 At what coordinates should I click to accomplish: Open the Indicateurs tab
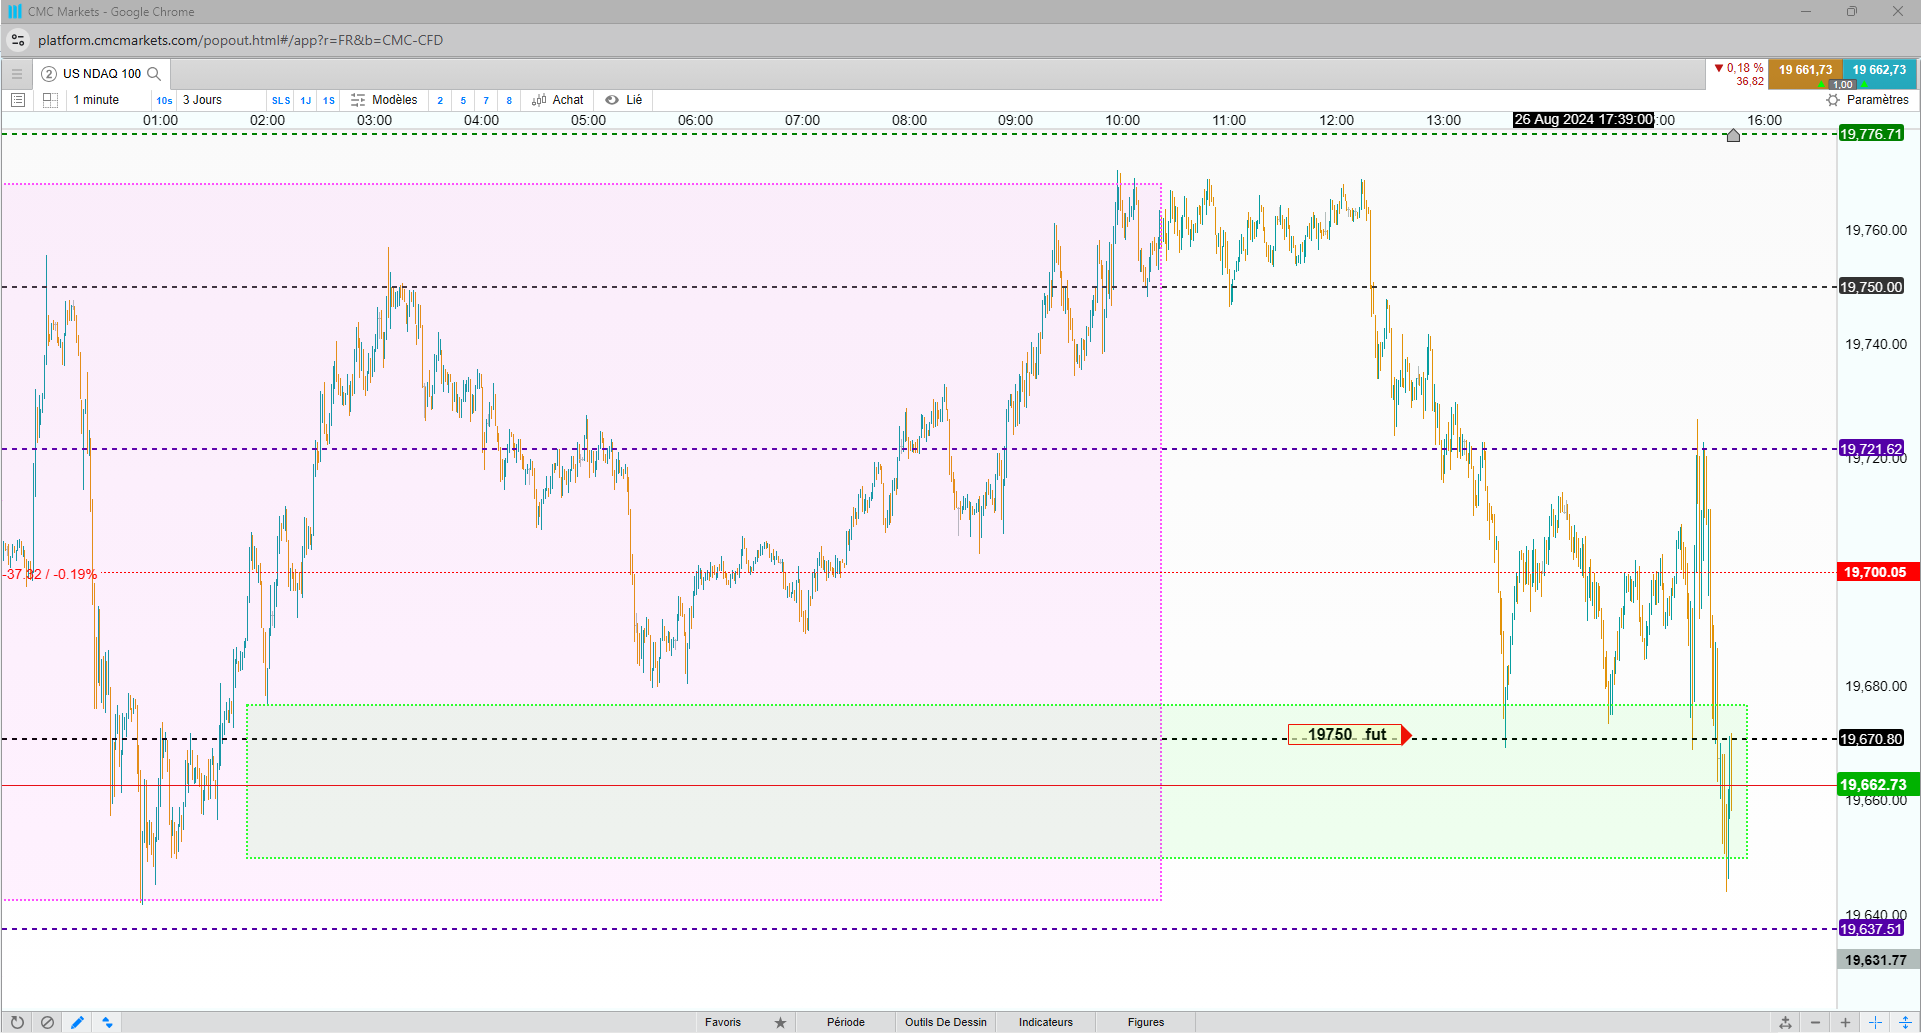tap(1046, 1022)
